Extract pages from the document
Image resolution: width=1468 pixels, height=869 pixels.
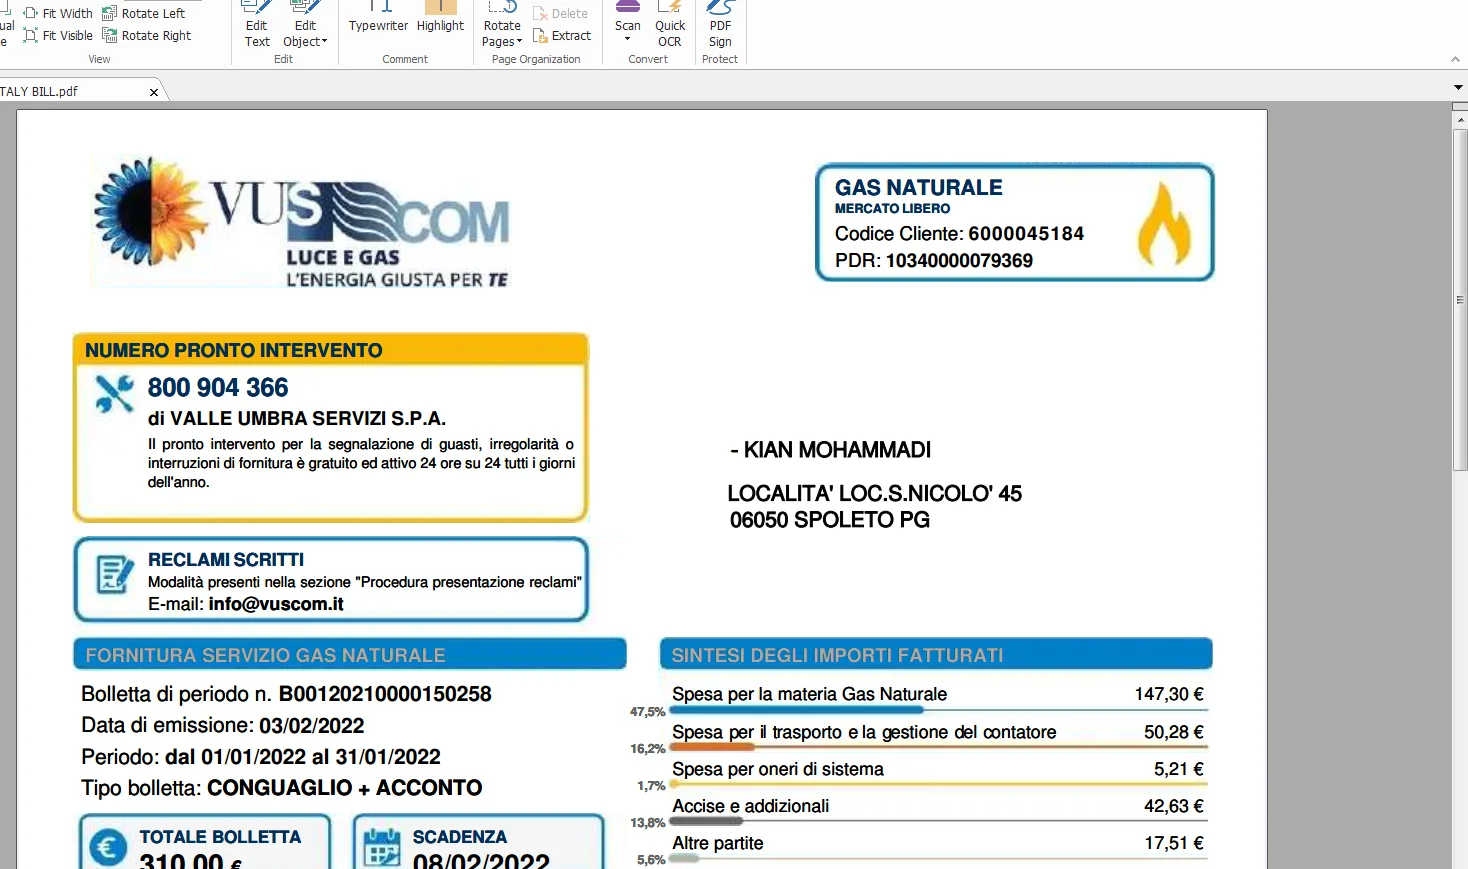[x=562, y=35]
